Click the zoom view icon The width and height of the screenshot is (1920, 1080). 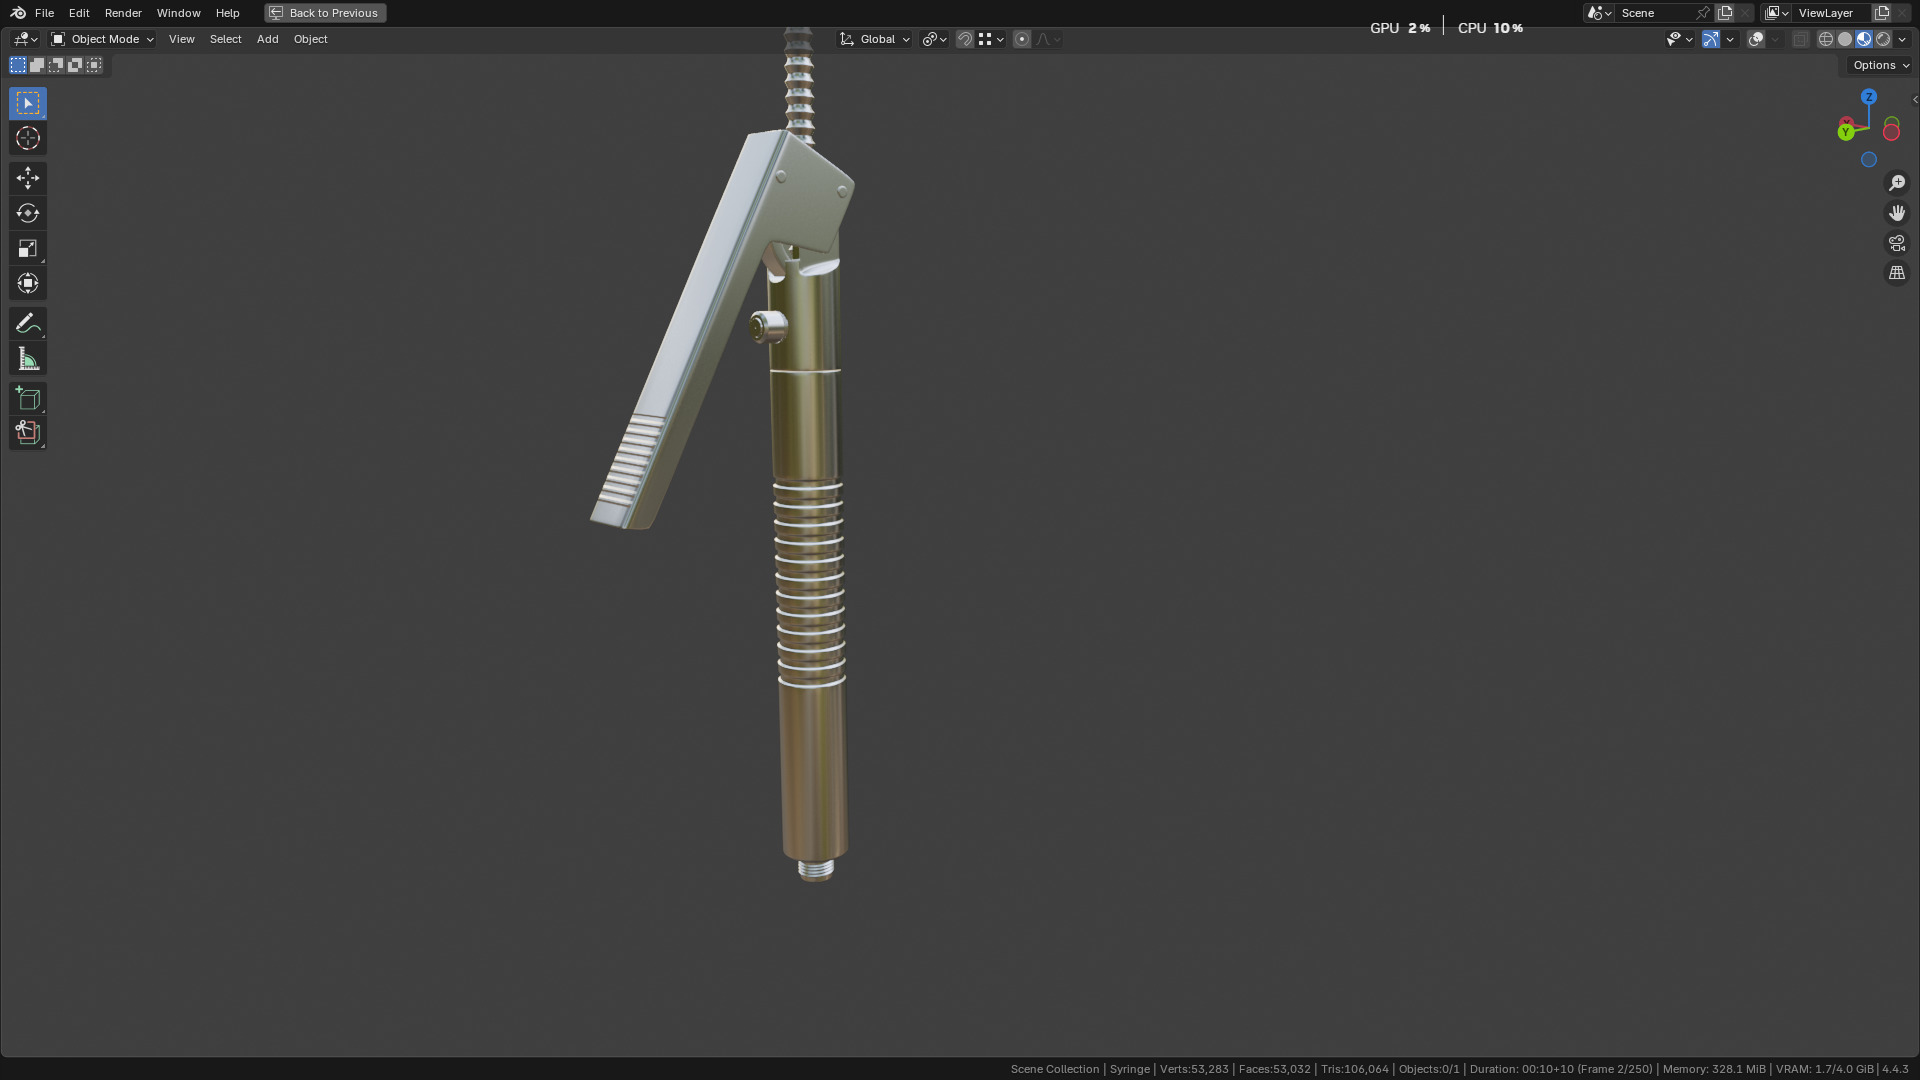pyautogui.click(x=1897, y=183)
